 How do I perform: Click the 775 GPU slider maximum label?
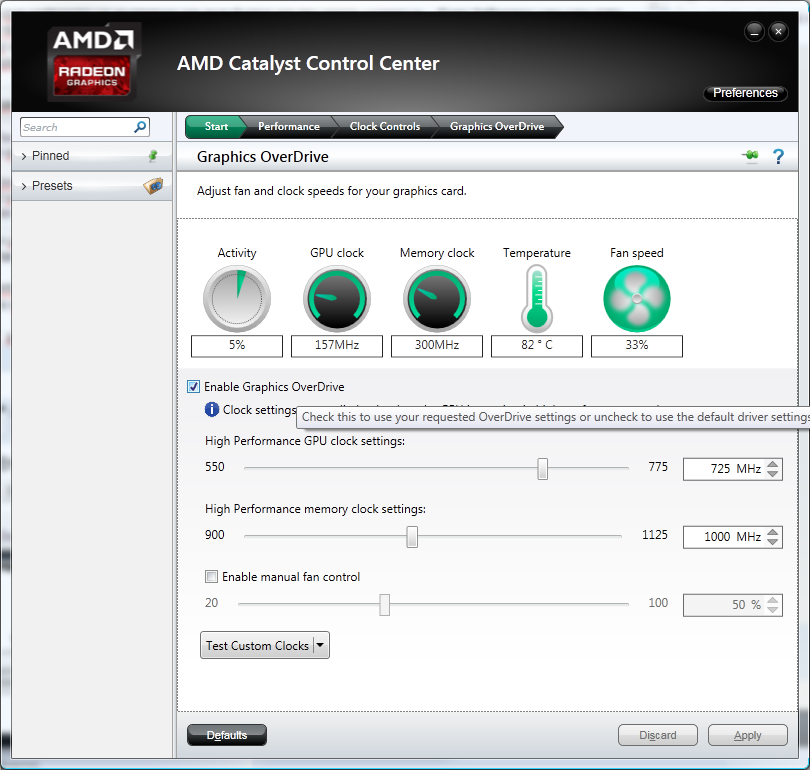coord(658,467)
